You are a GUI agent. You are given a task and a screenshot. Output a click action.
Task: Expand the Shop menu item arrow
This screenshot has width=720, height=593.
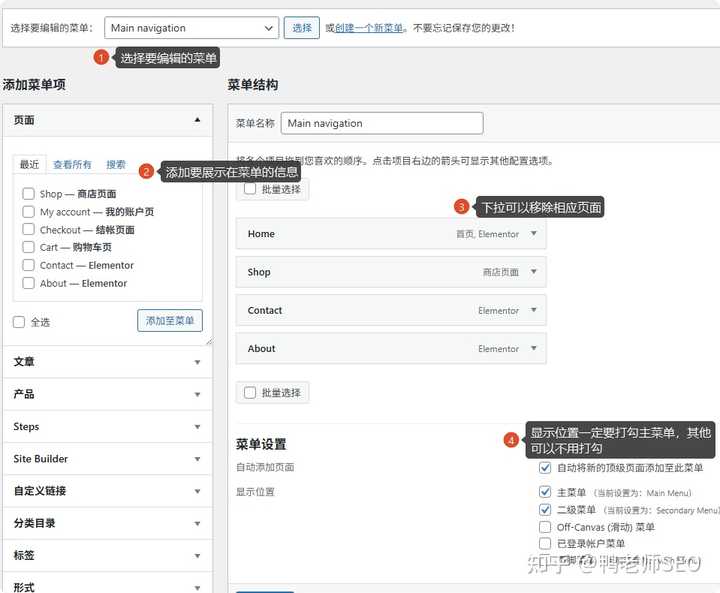pos(534,272)
